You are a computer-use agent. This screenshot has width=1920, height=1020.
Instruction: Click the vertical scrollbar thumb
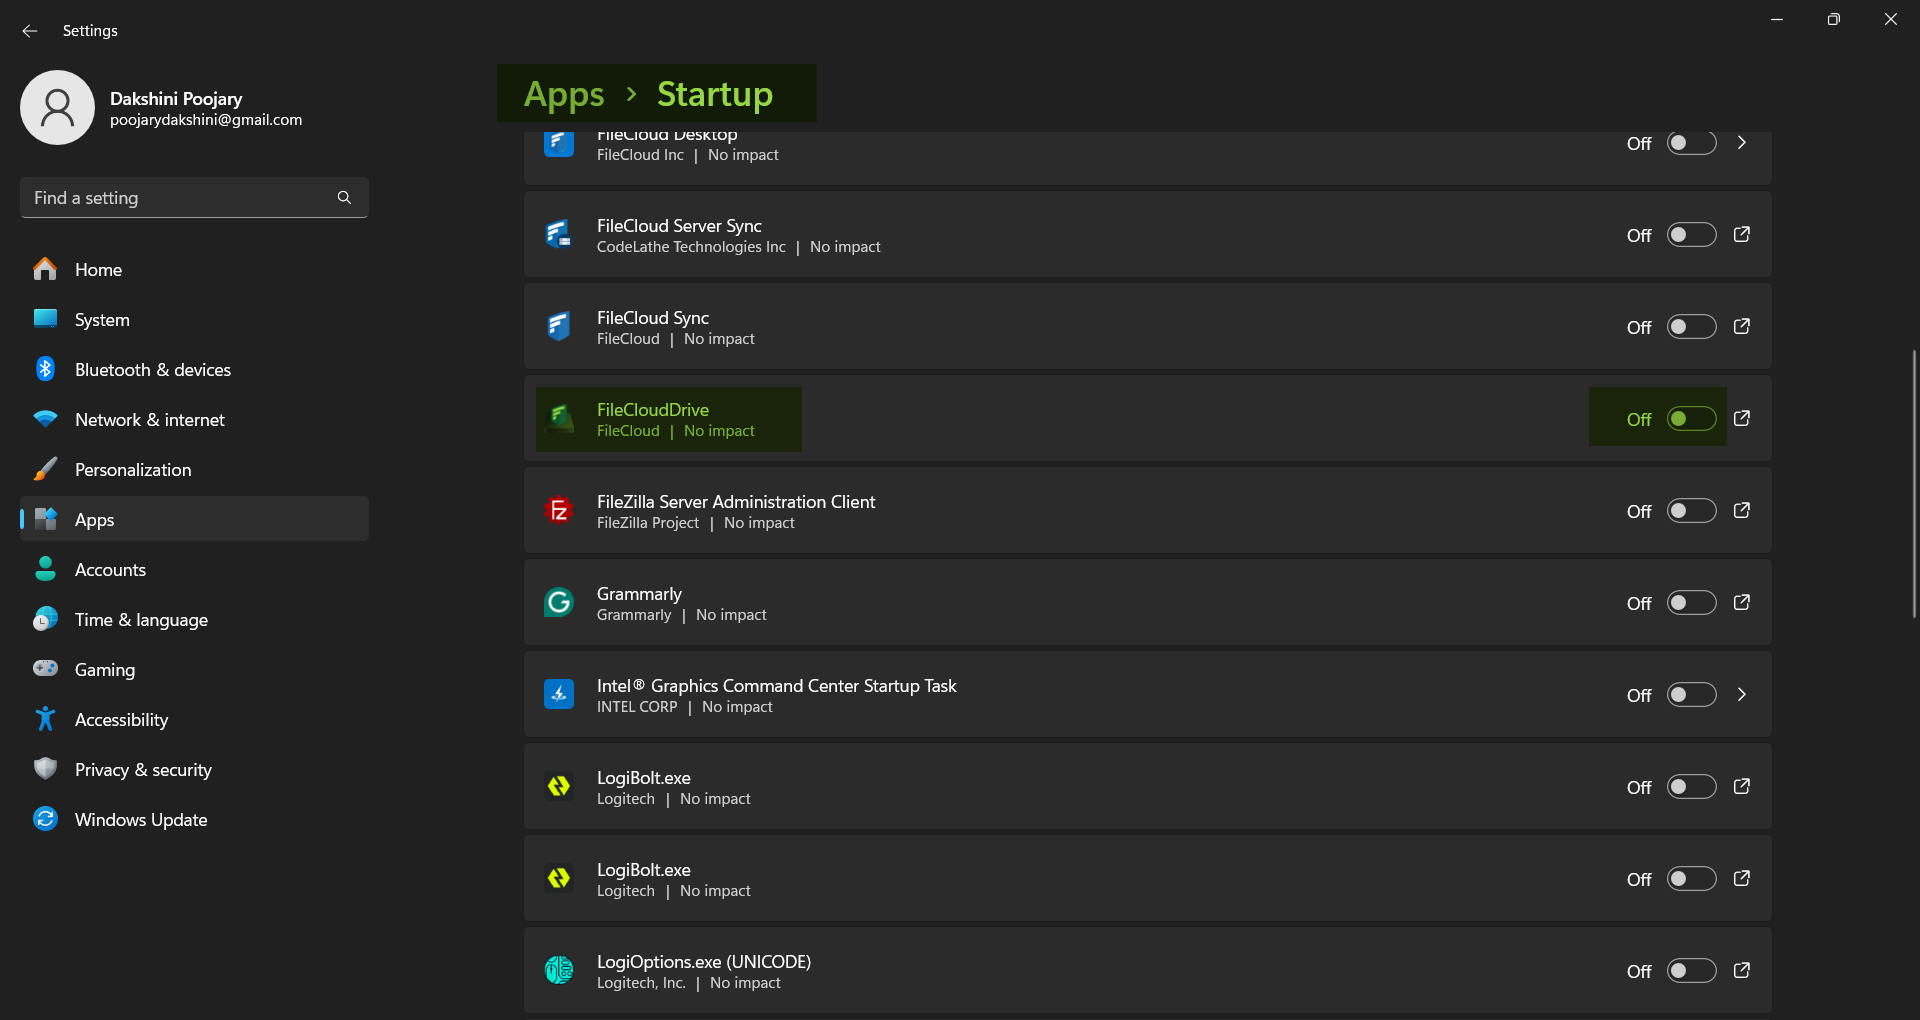point(1914,483)
